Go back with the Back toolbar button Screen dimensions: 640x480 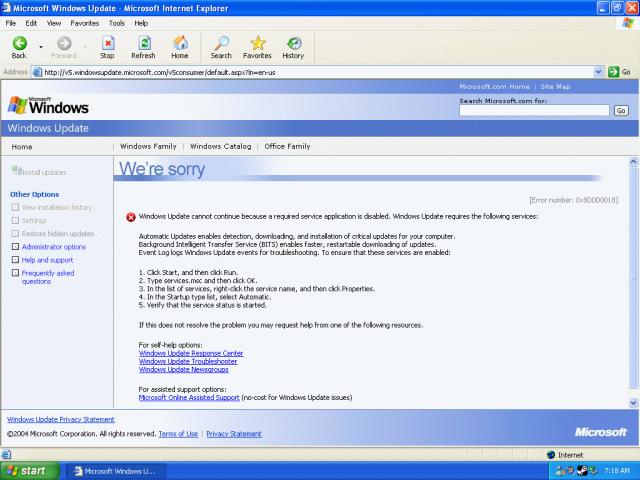click(19, 47)
